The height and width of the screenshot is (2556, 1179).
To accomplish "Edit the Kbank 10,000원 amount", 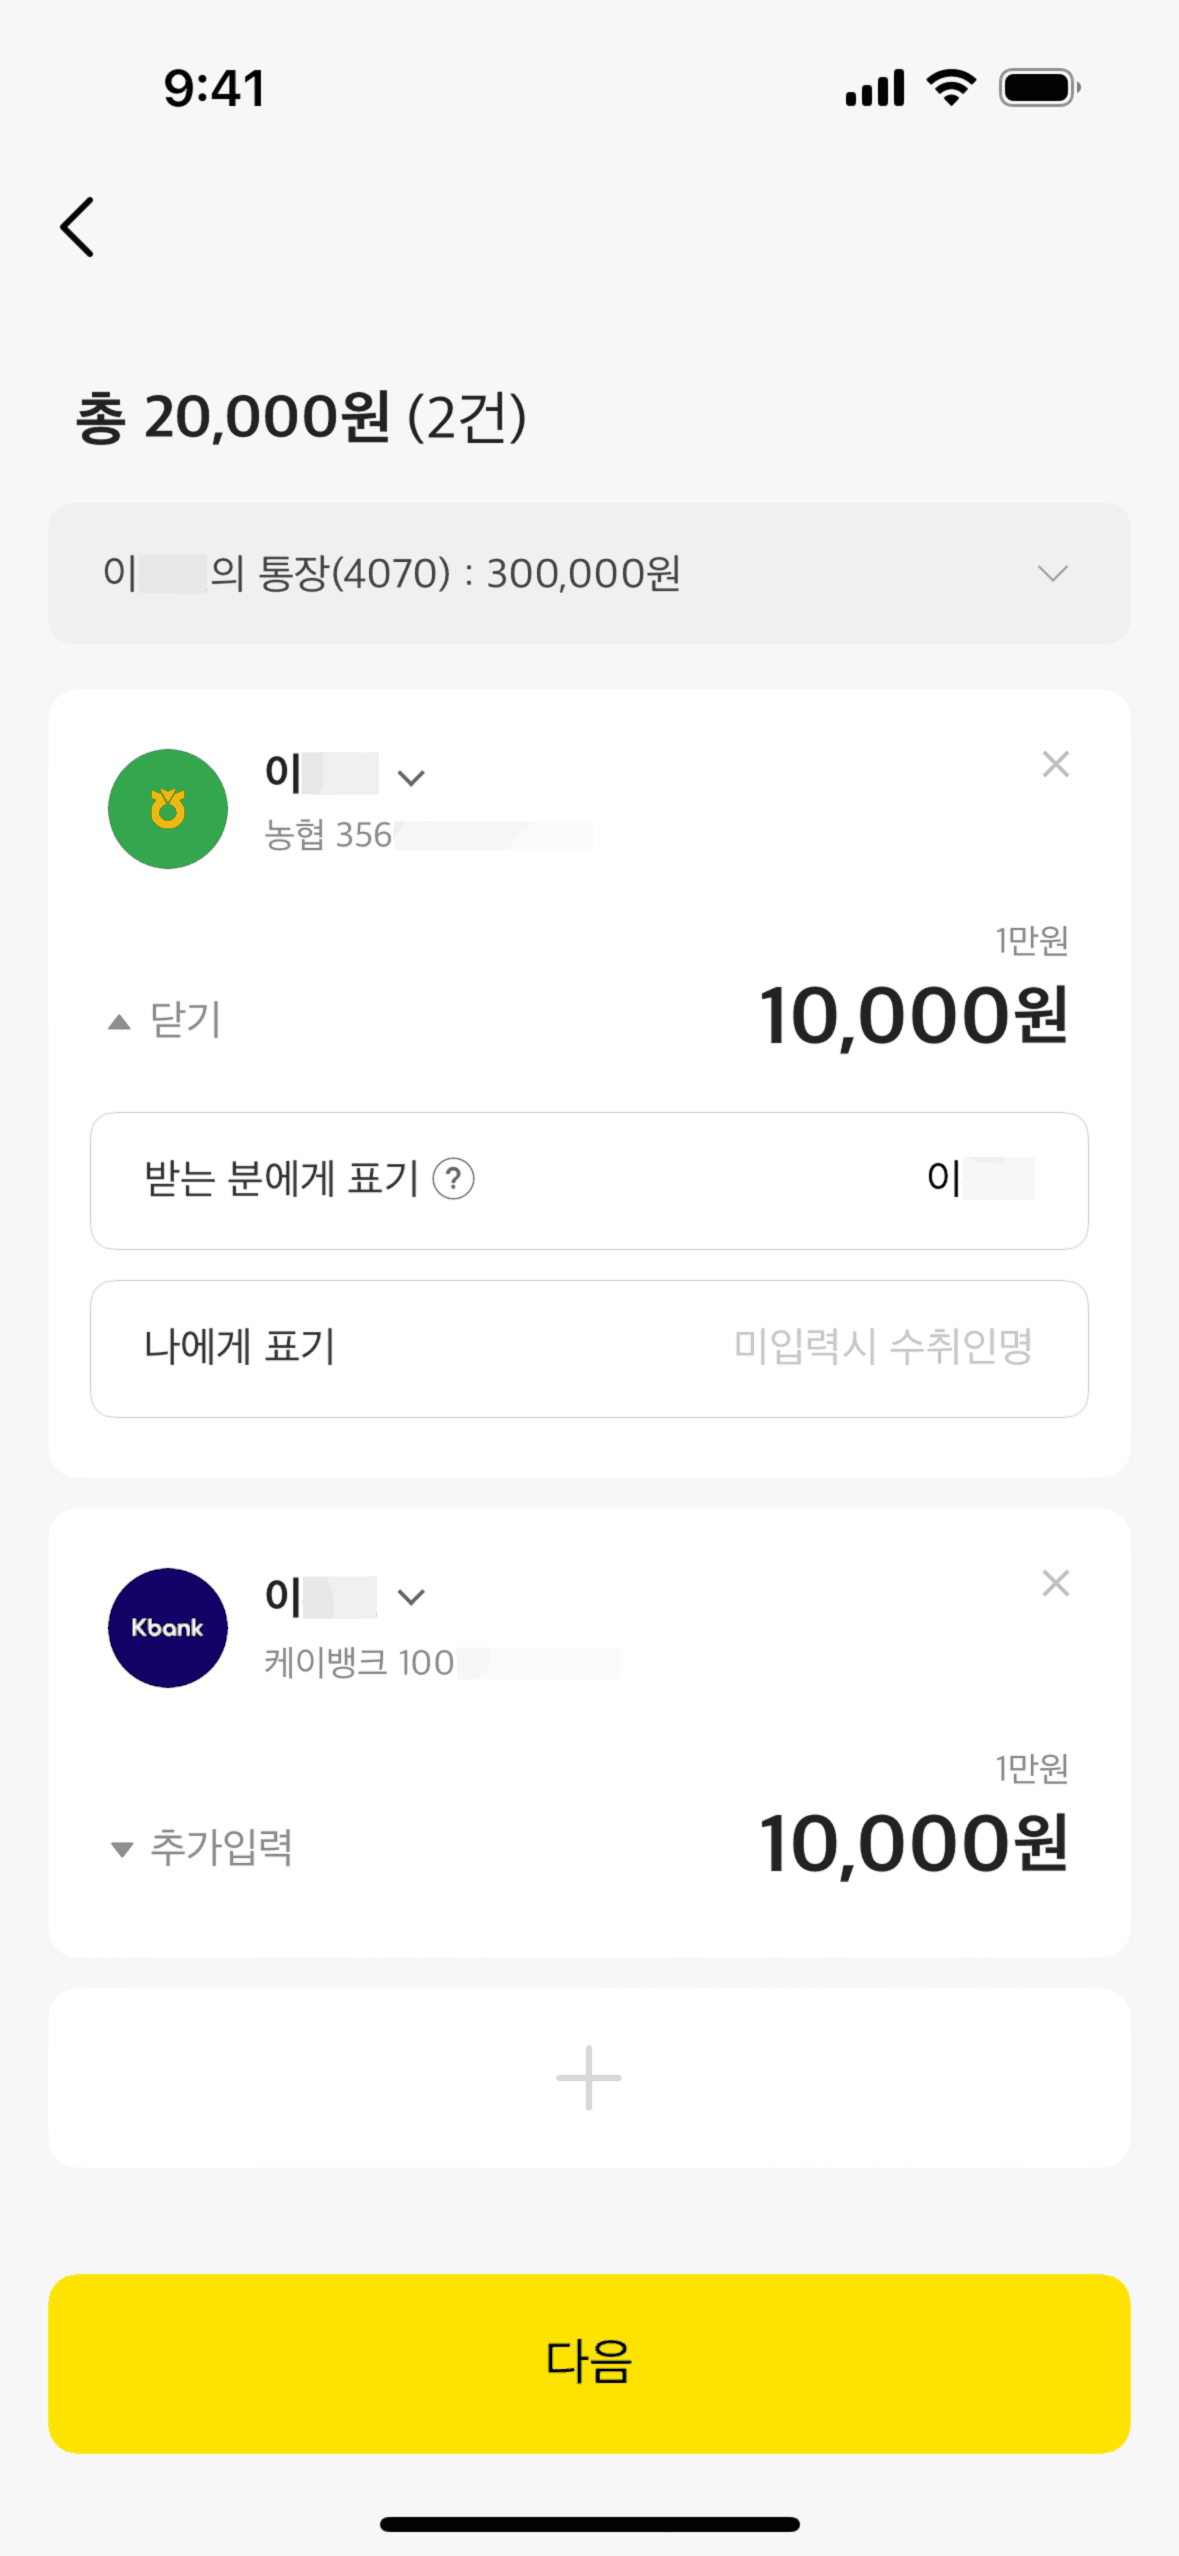I will point(913,1843).
